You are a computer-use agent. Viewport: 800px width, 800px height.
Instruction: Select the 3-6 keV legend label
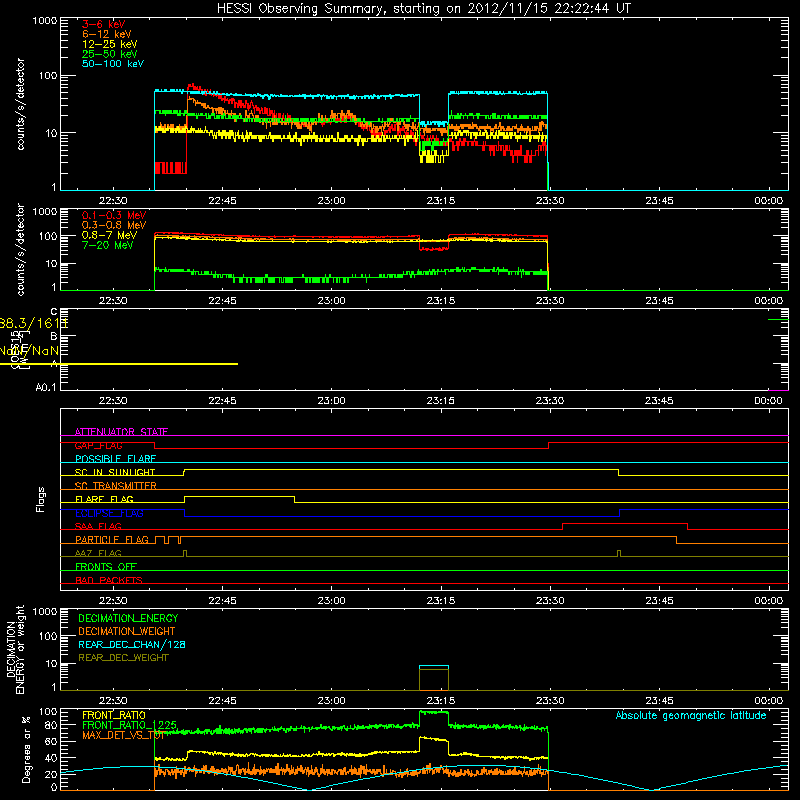coord(103,24)
